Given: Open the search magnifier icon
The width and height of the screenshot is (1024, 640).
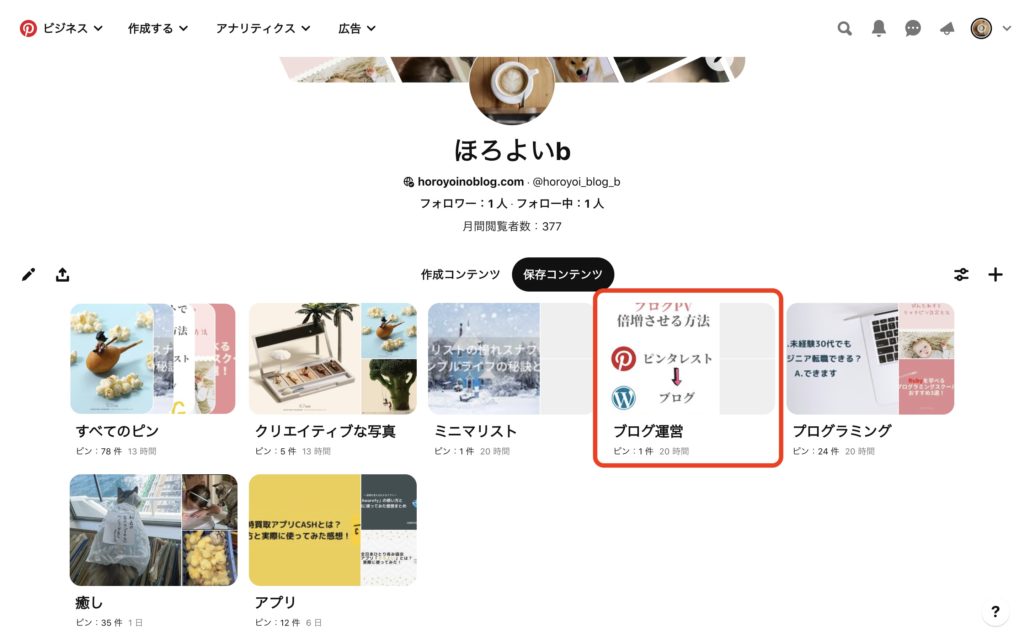Looking at the screenshot, I should pos(844,28).
